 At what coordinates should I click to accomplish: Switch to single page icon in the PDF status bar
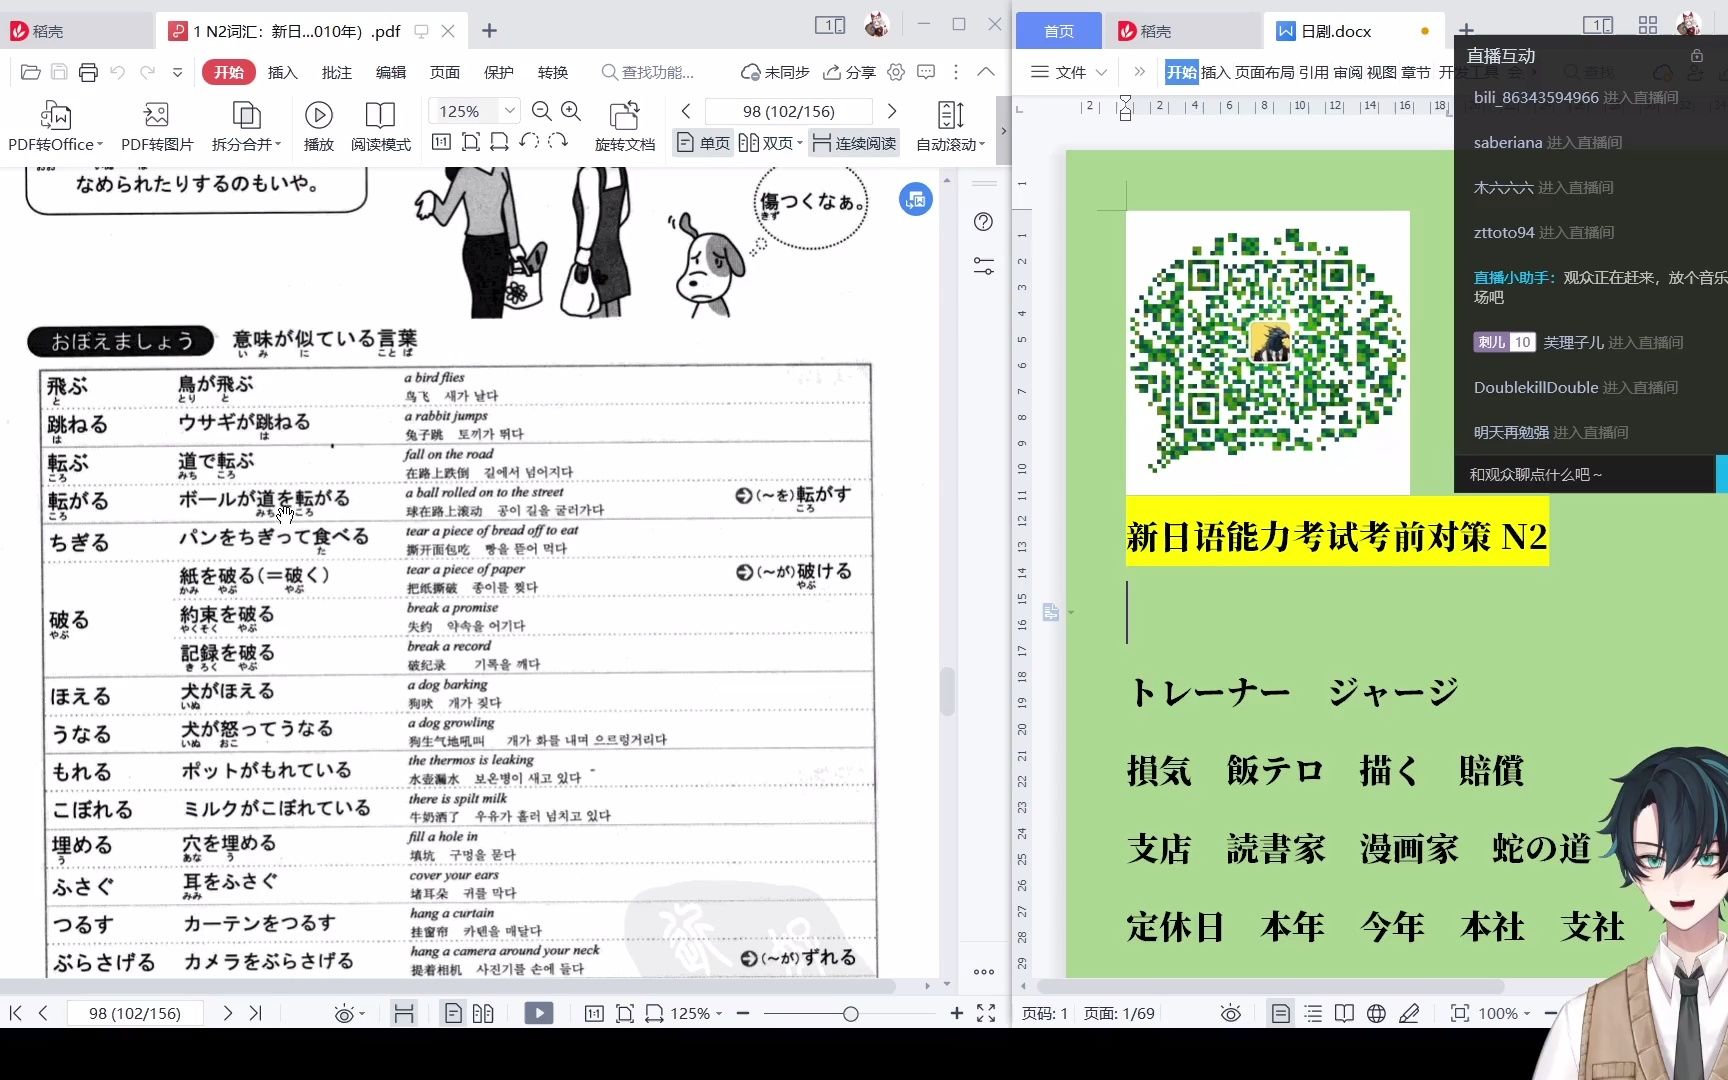(x=453, y=1013)
